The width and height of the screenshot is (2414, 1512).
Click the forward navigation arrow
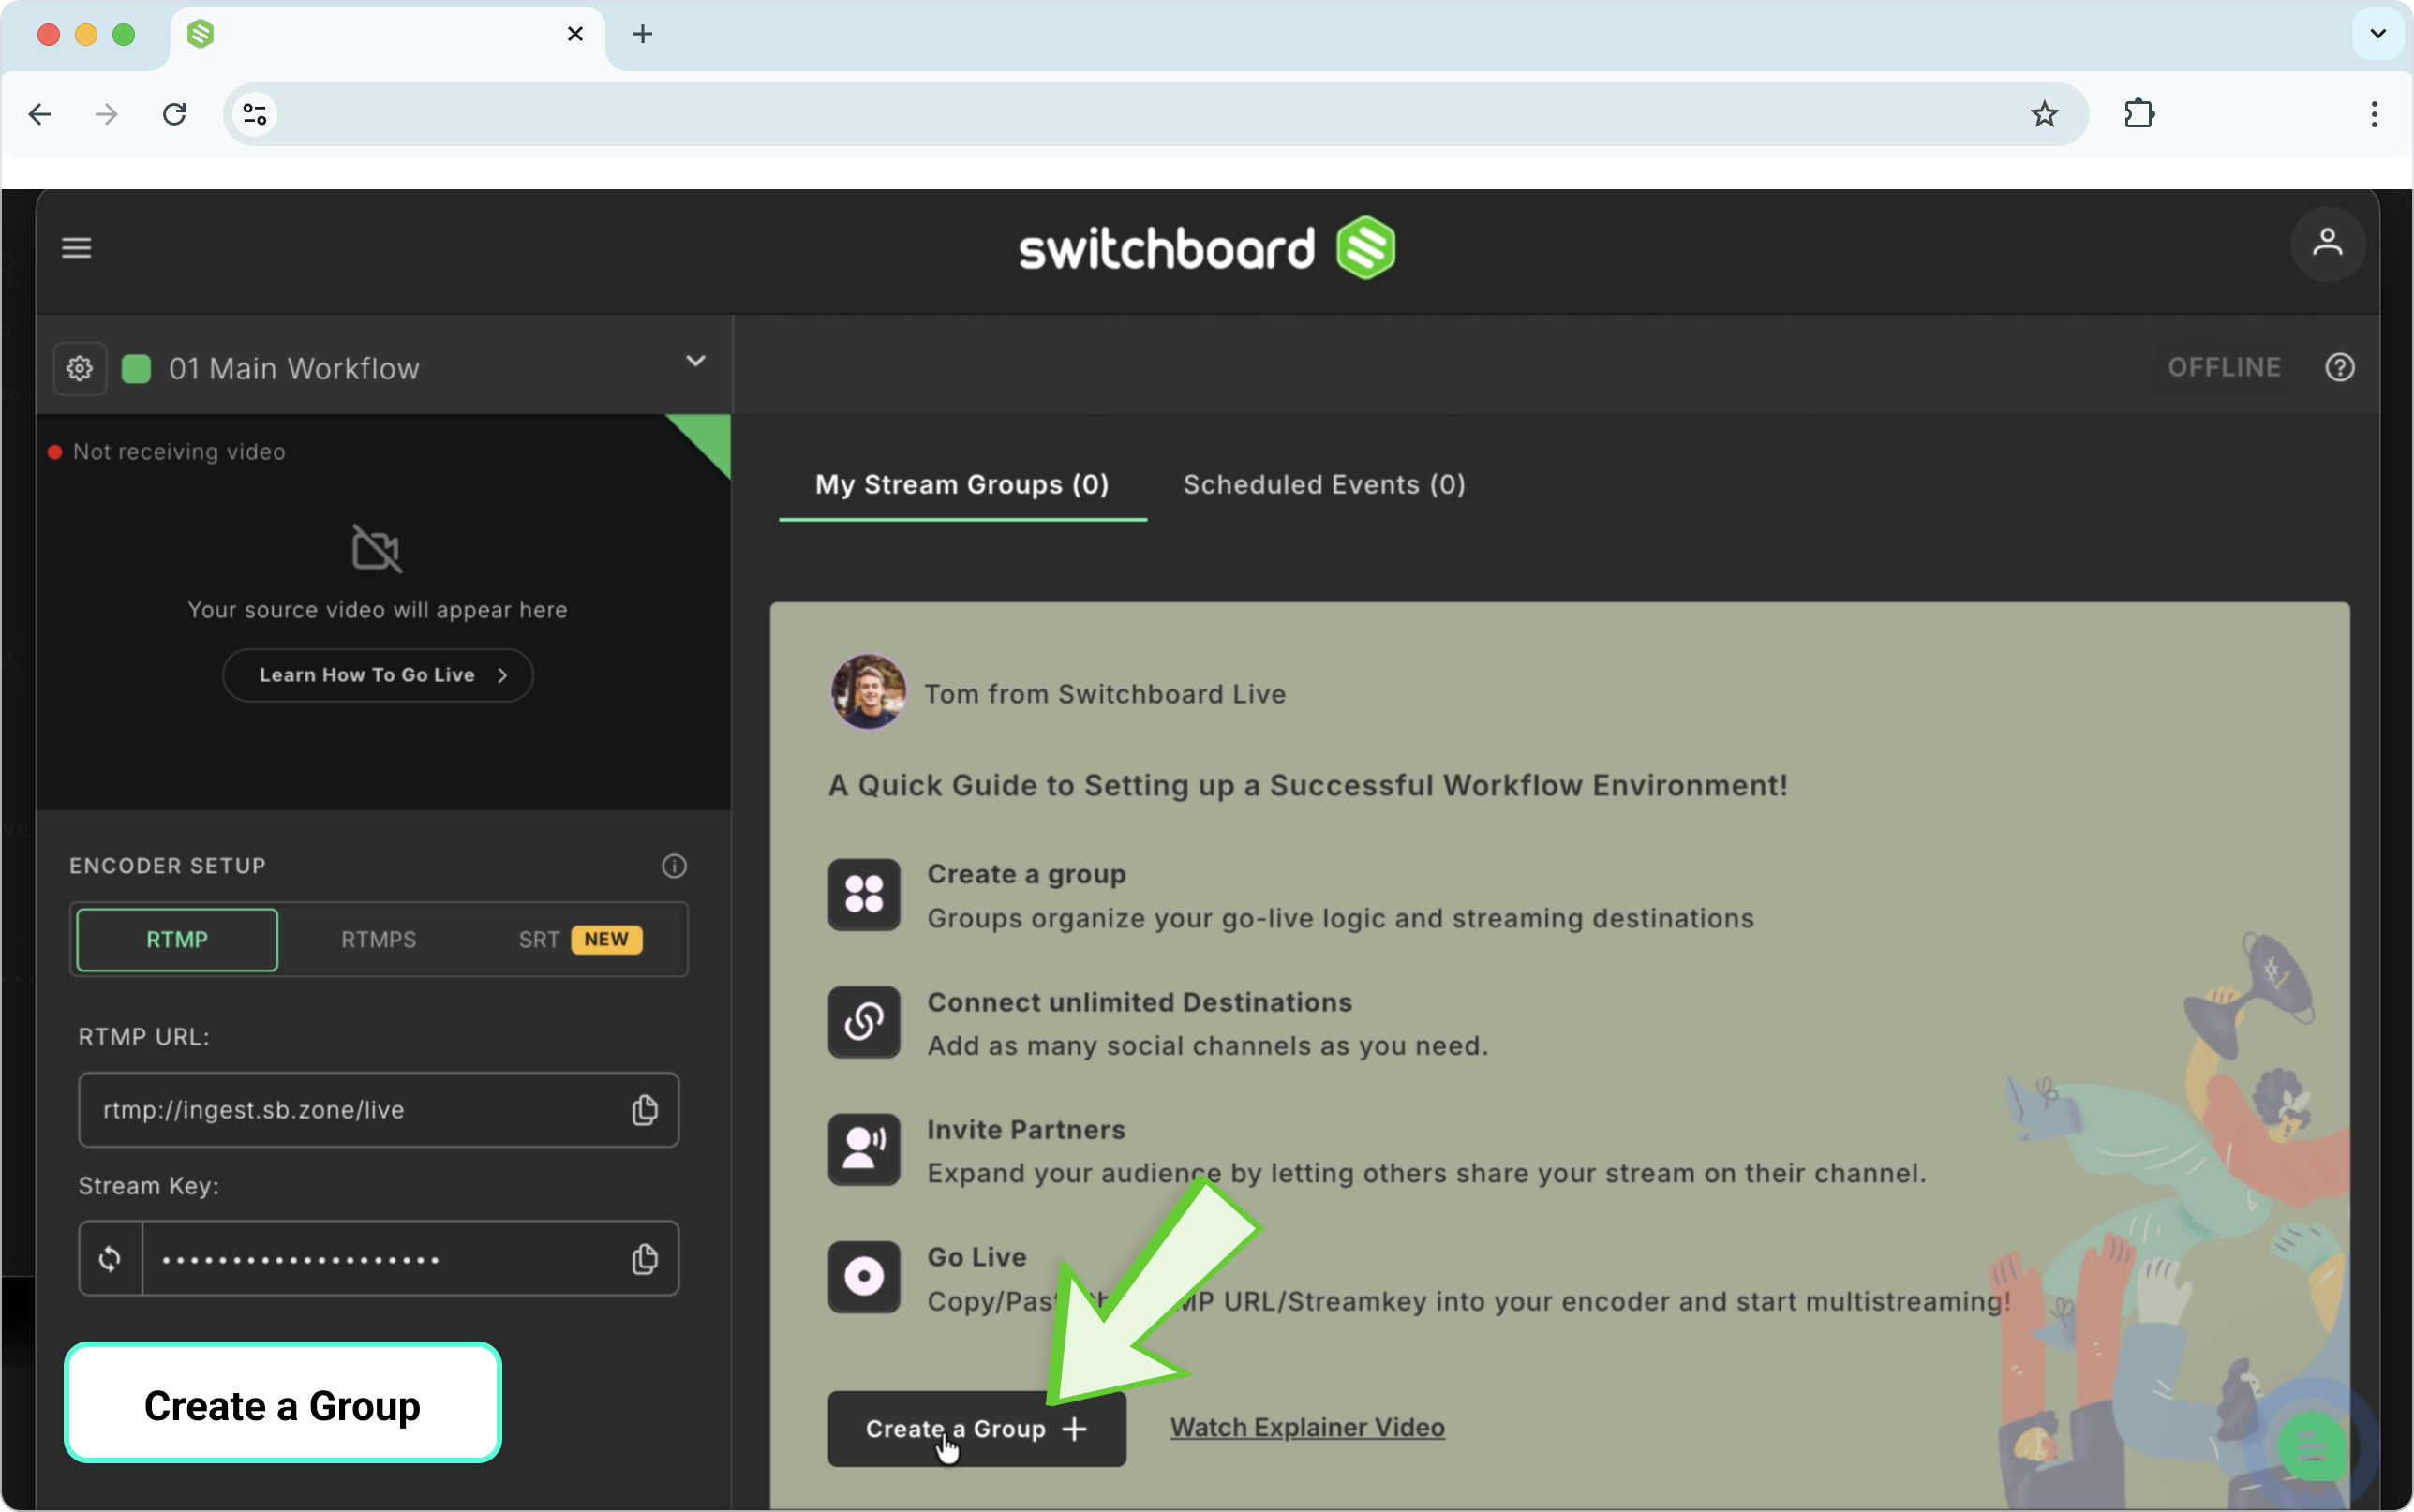tap(107, 114)
